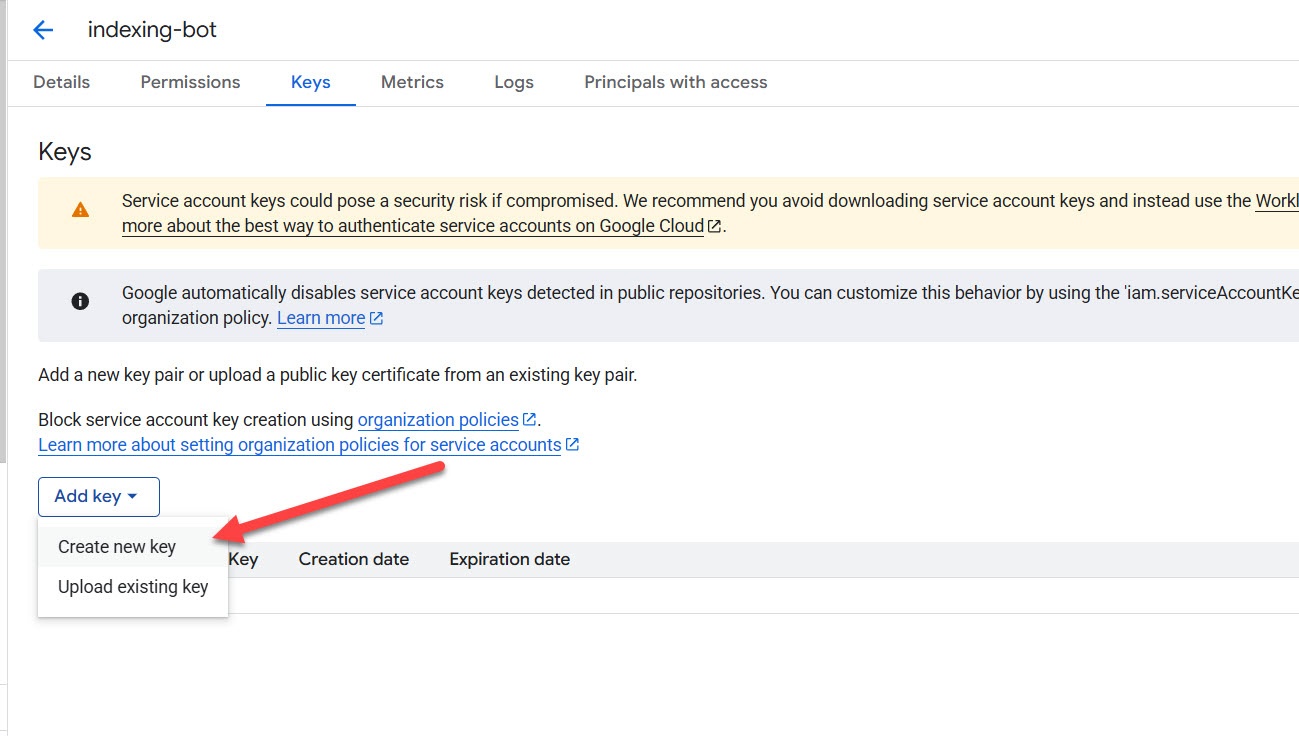Click external icon after service accounts policies link
Screen dimensions: 1299x736
(572, 445)
